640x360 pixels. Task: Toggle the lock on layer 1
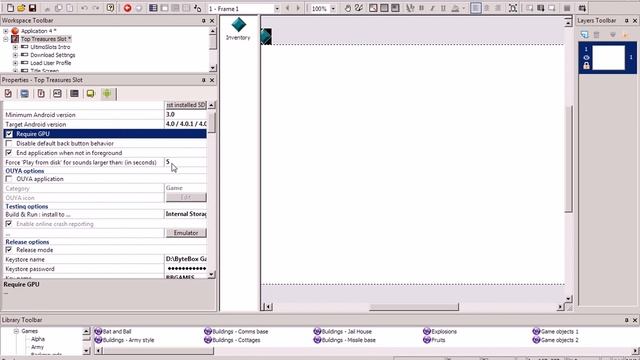[x=586, y=65]
